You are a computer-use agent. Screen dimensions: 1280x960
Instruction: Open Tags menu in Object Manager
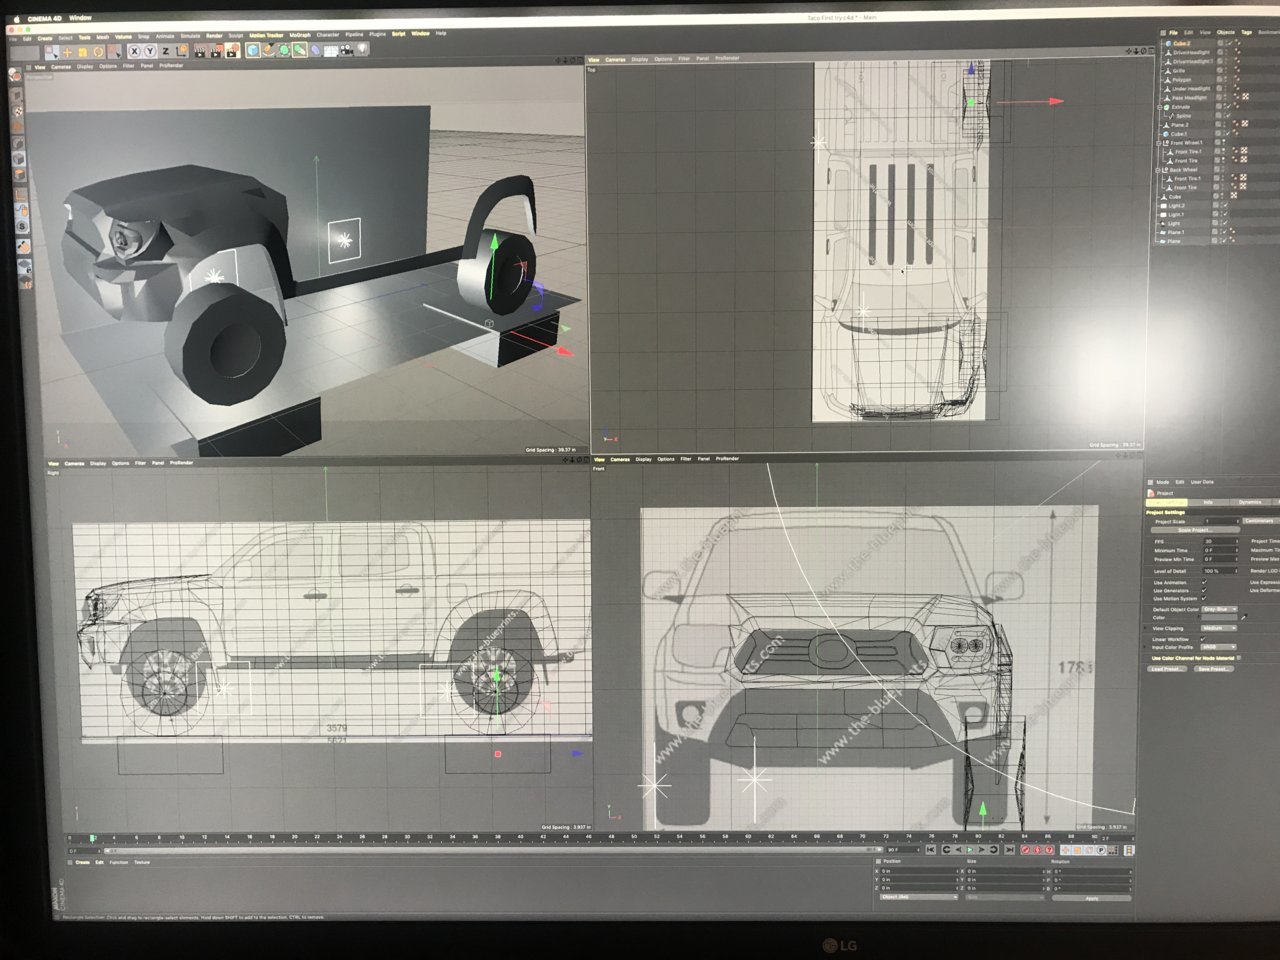tap(1246, 32)
